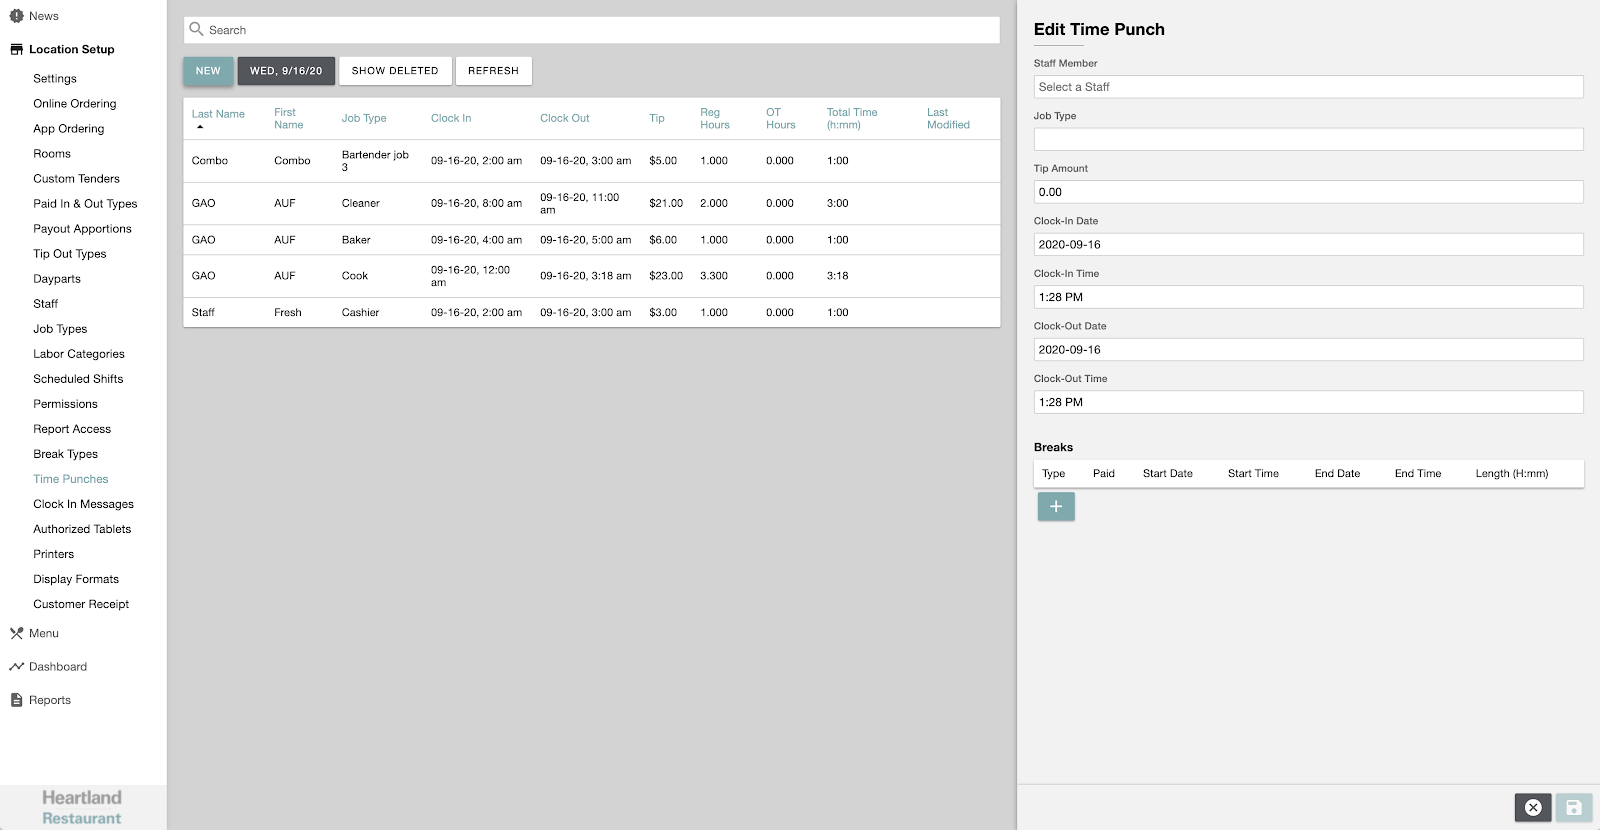Sort table by Last Name column

218,114
